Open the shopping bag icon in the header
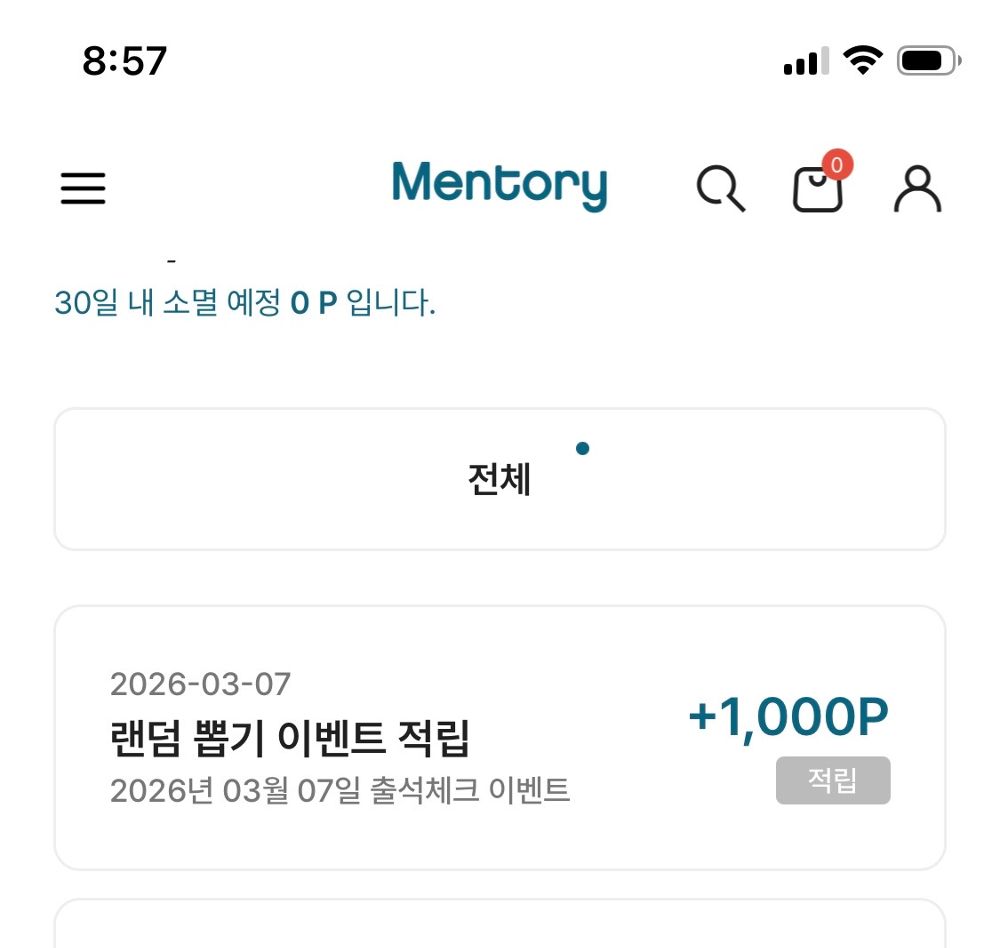Screen dimensions: 1000x948 [818, 192]
